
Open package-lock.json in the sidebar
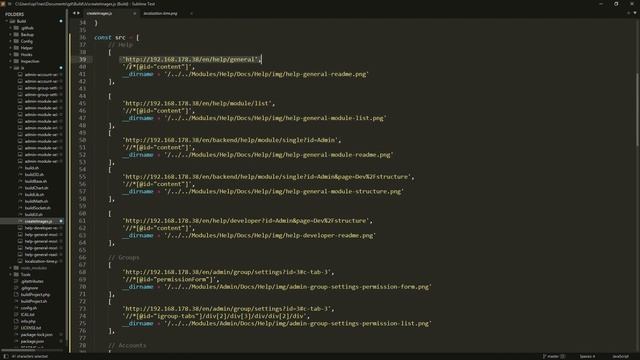(x=37, y=335)
